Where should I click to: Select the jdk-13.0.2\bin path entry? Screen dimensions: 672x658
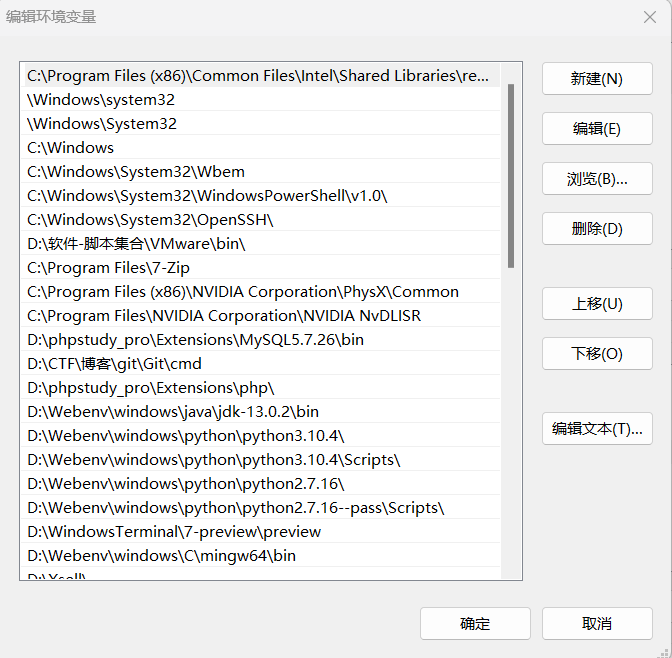(173, 412)
